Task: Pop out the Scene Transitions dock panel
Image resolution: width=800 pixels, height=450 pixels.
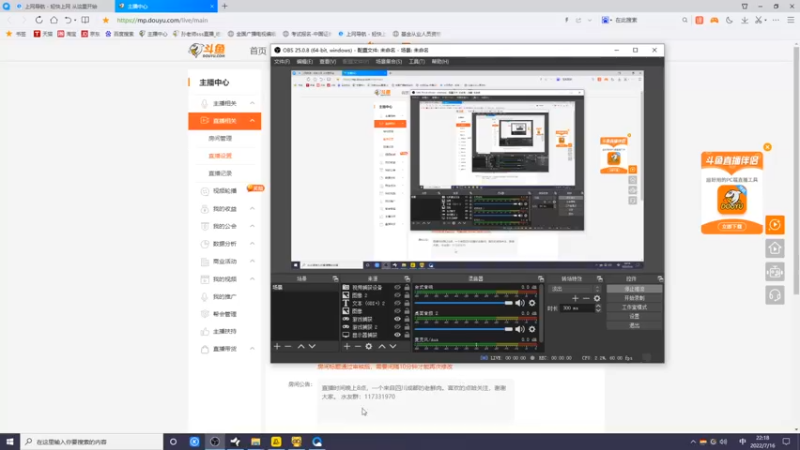Action: 599,279
